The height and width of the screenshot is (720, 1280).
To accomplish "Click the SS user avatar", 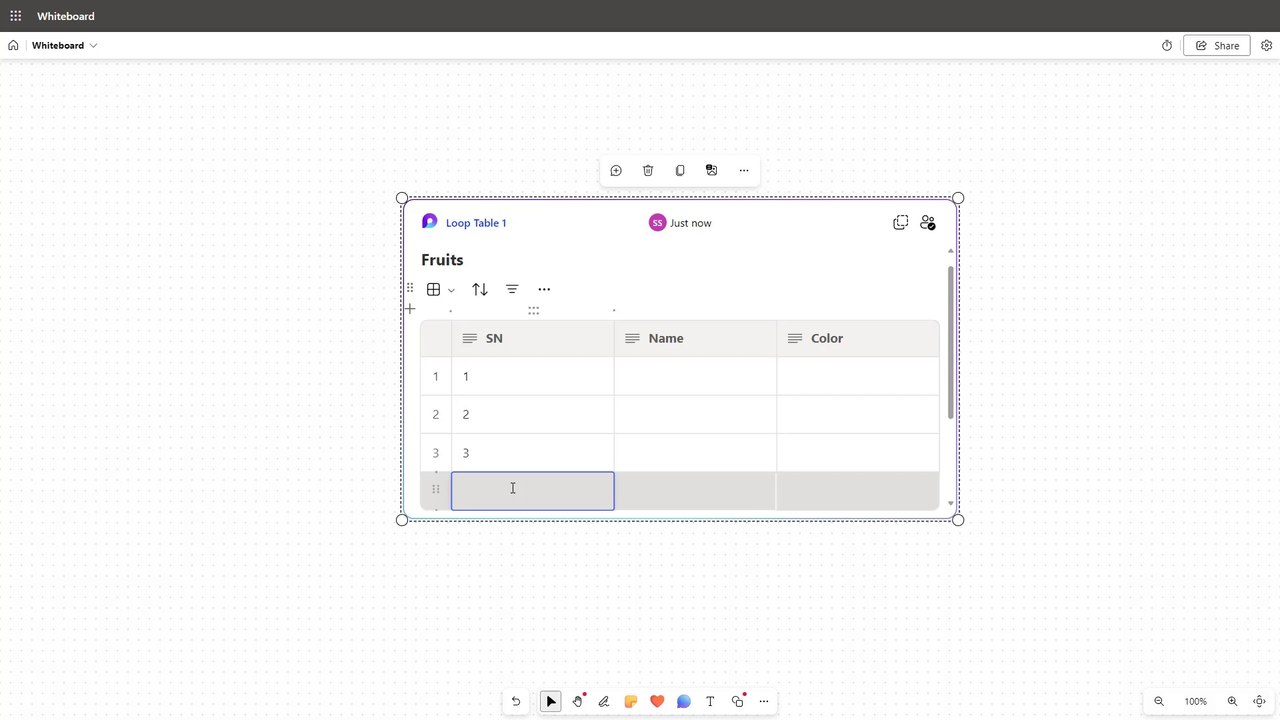I will click(657, 223).
